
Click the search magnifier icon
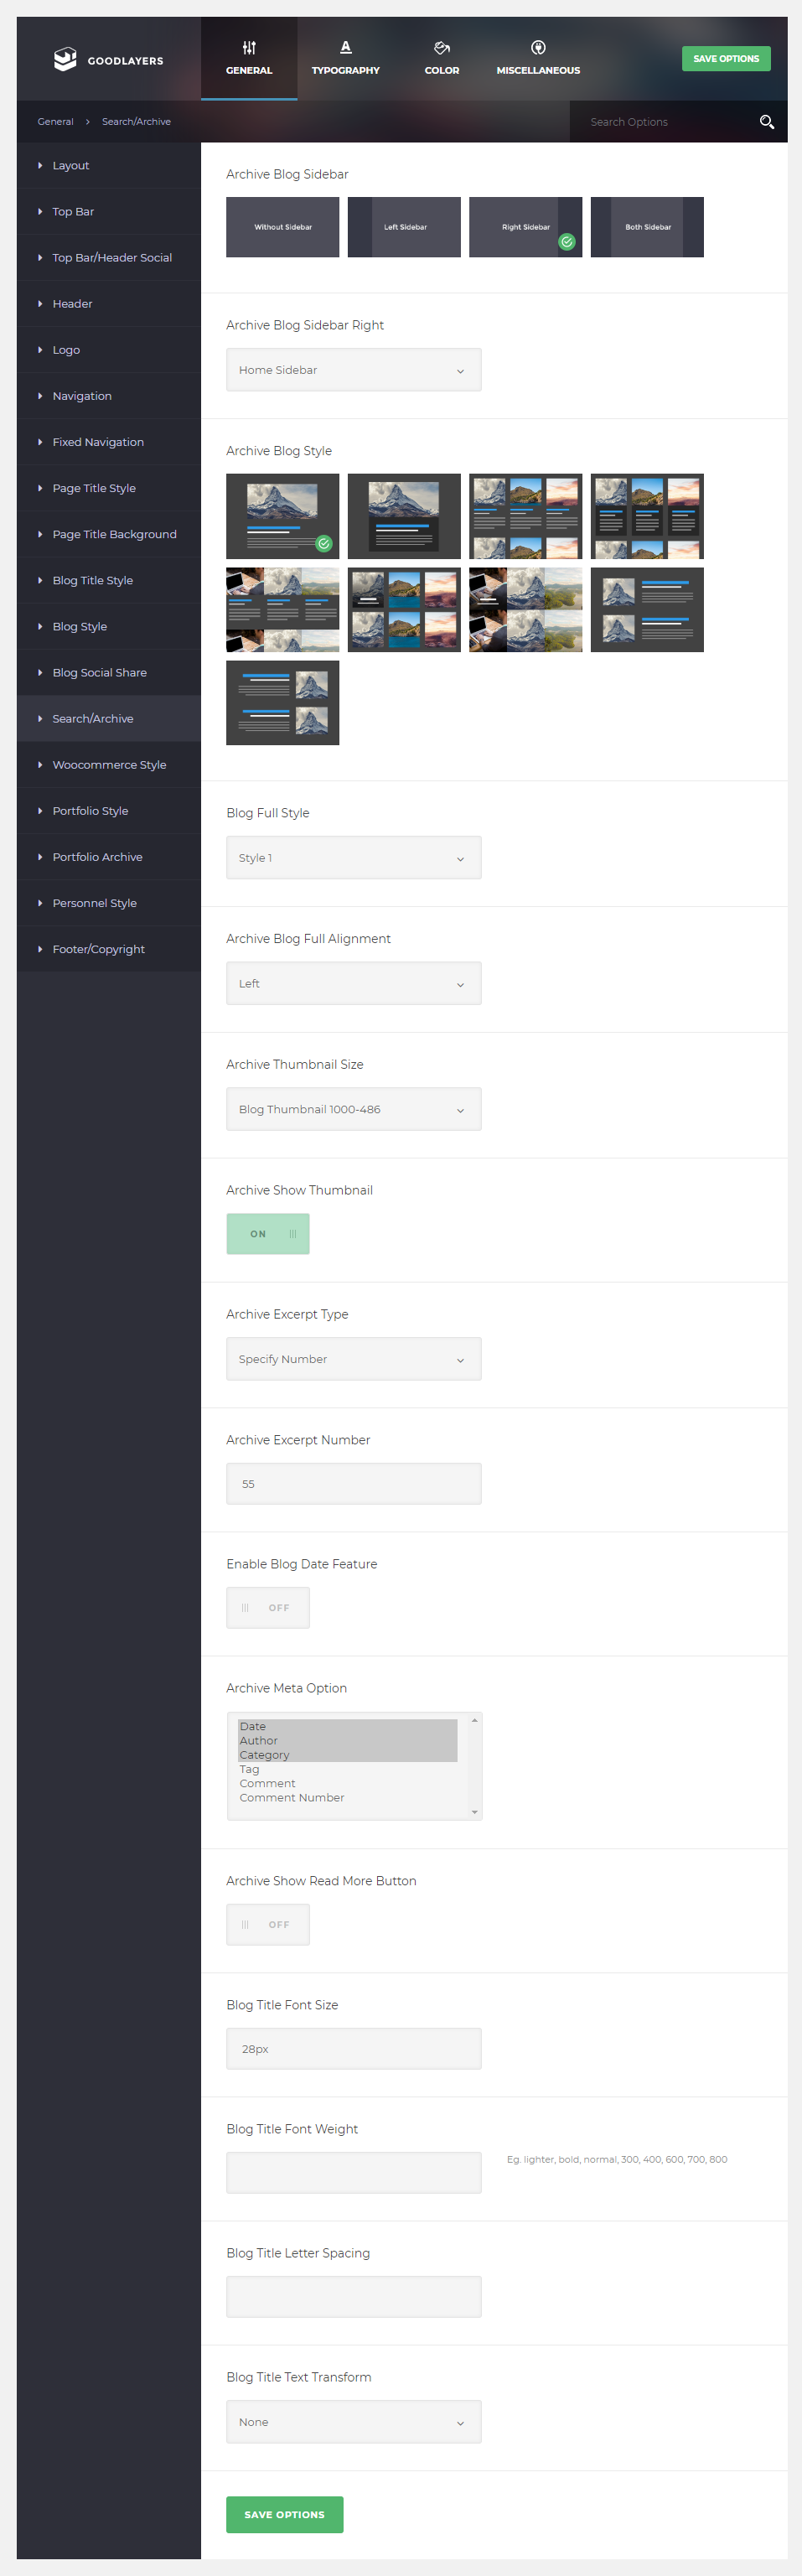click(766, 122)
